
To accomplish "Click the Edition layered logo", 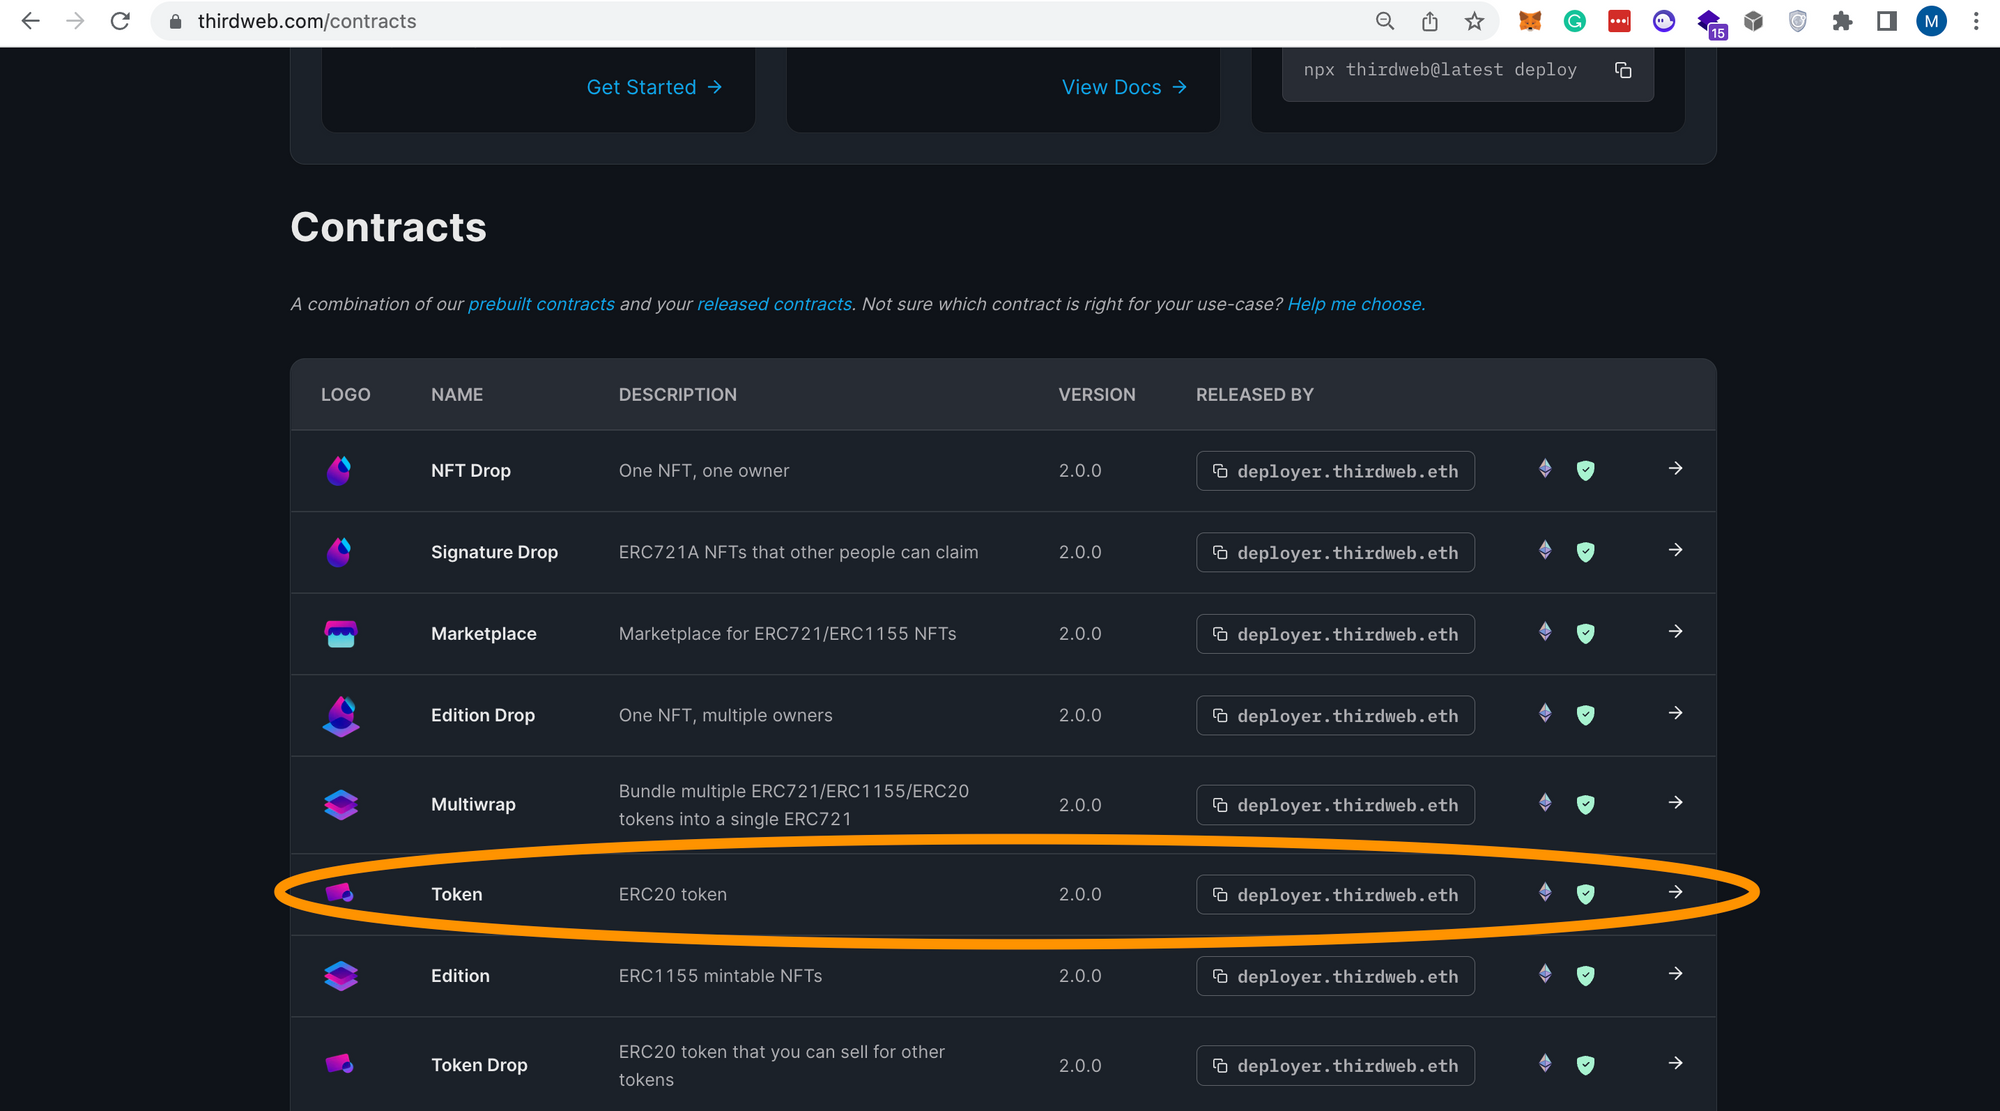I will pyautogui.click(x=341, y=976).
